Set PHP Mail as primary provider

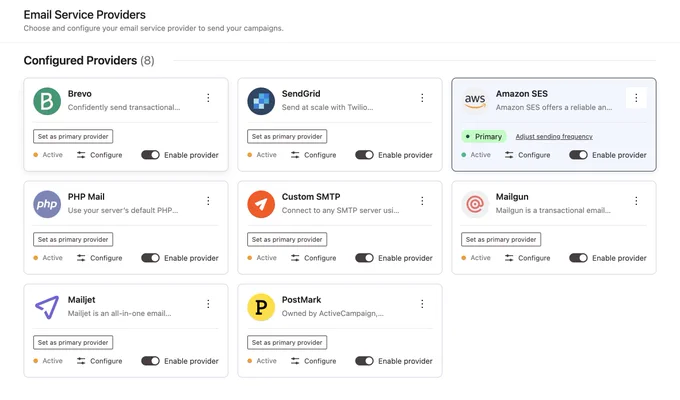coord(73,239)
